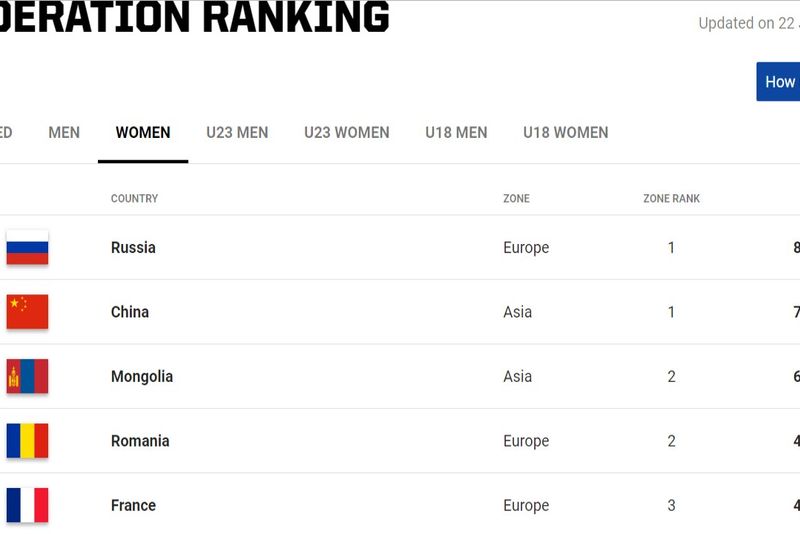
Task: Open the U23 WOMEN tab
Action: [x=347, y=132]
